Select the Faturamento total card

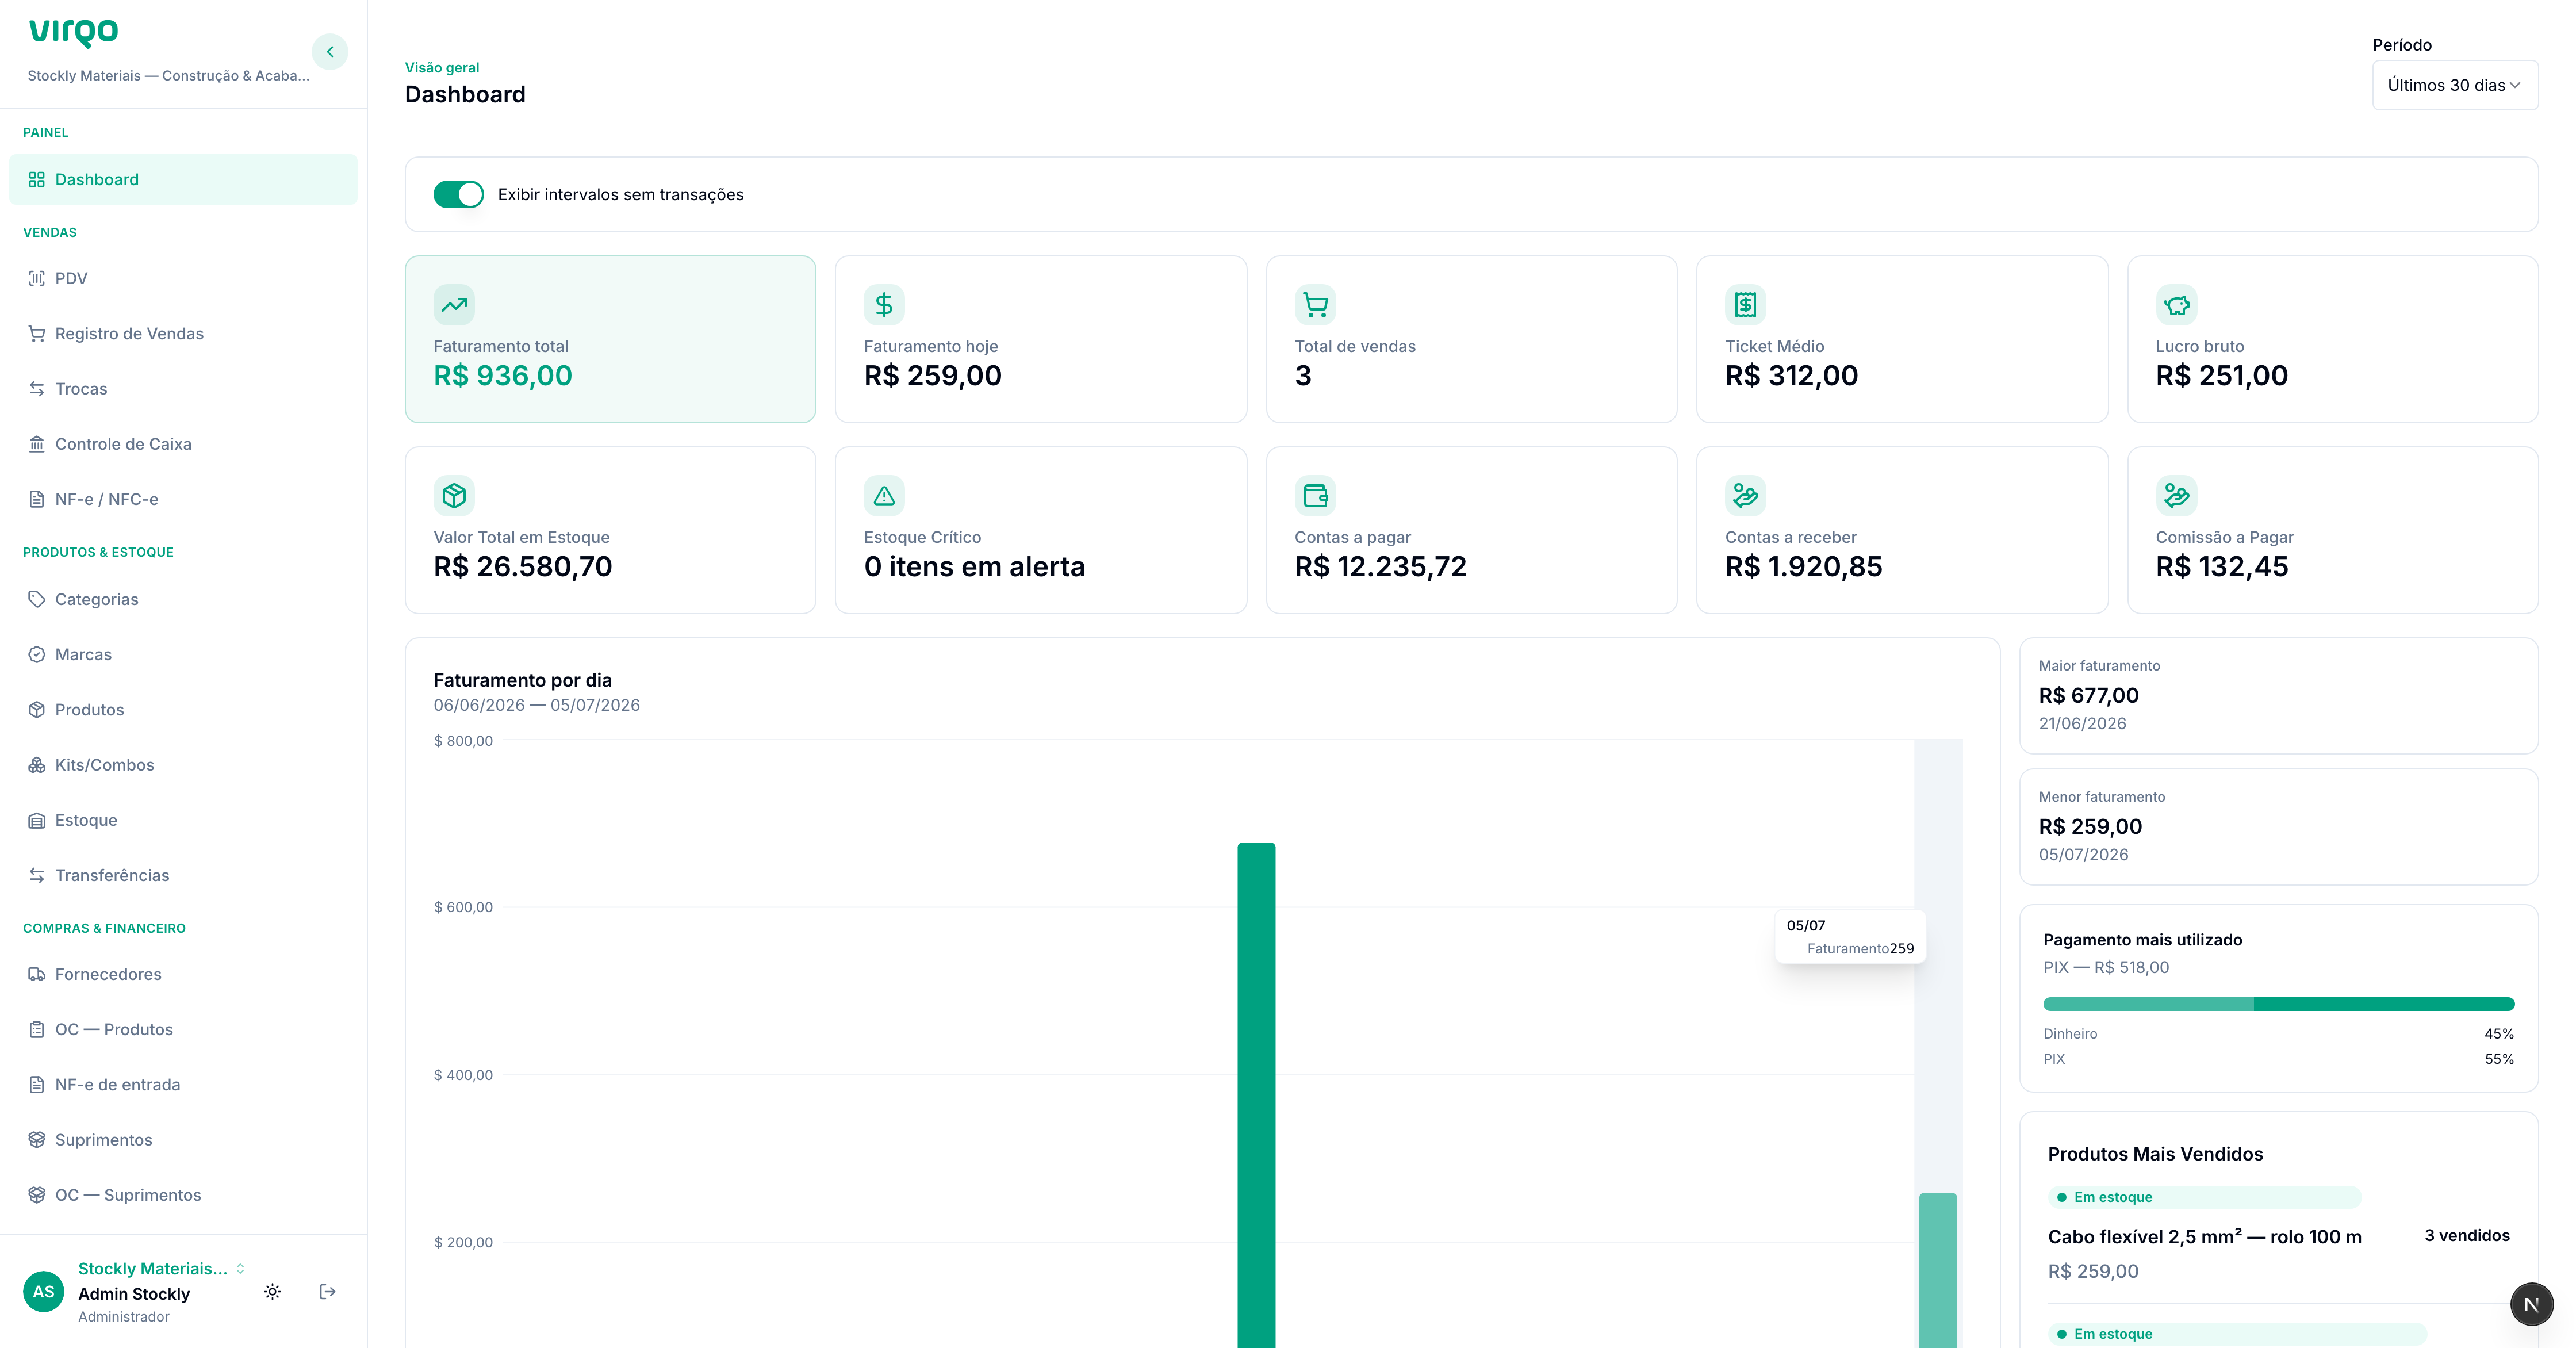click(610, 339)
